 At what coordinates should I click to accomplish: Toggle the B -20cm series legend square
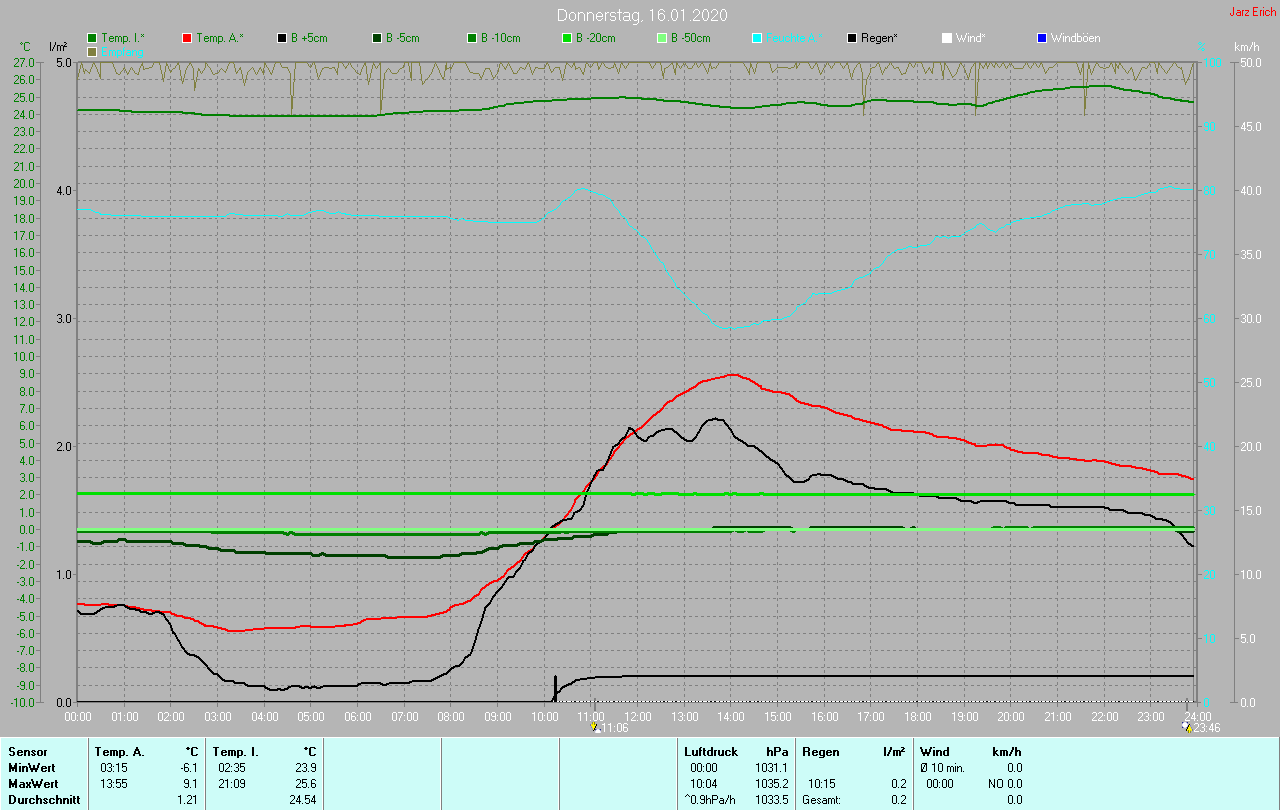(566, 38)
